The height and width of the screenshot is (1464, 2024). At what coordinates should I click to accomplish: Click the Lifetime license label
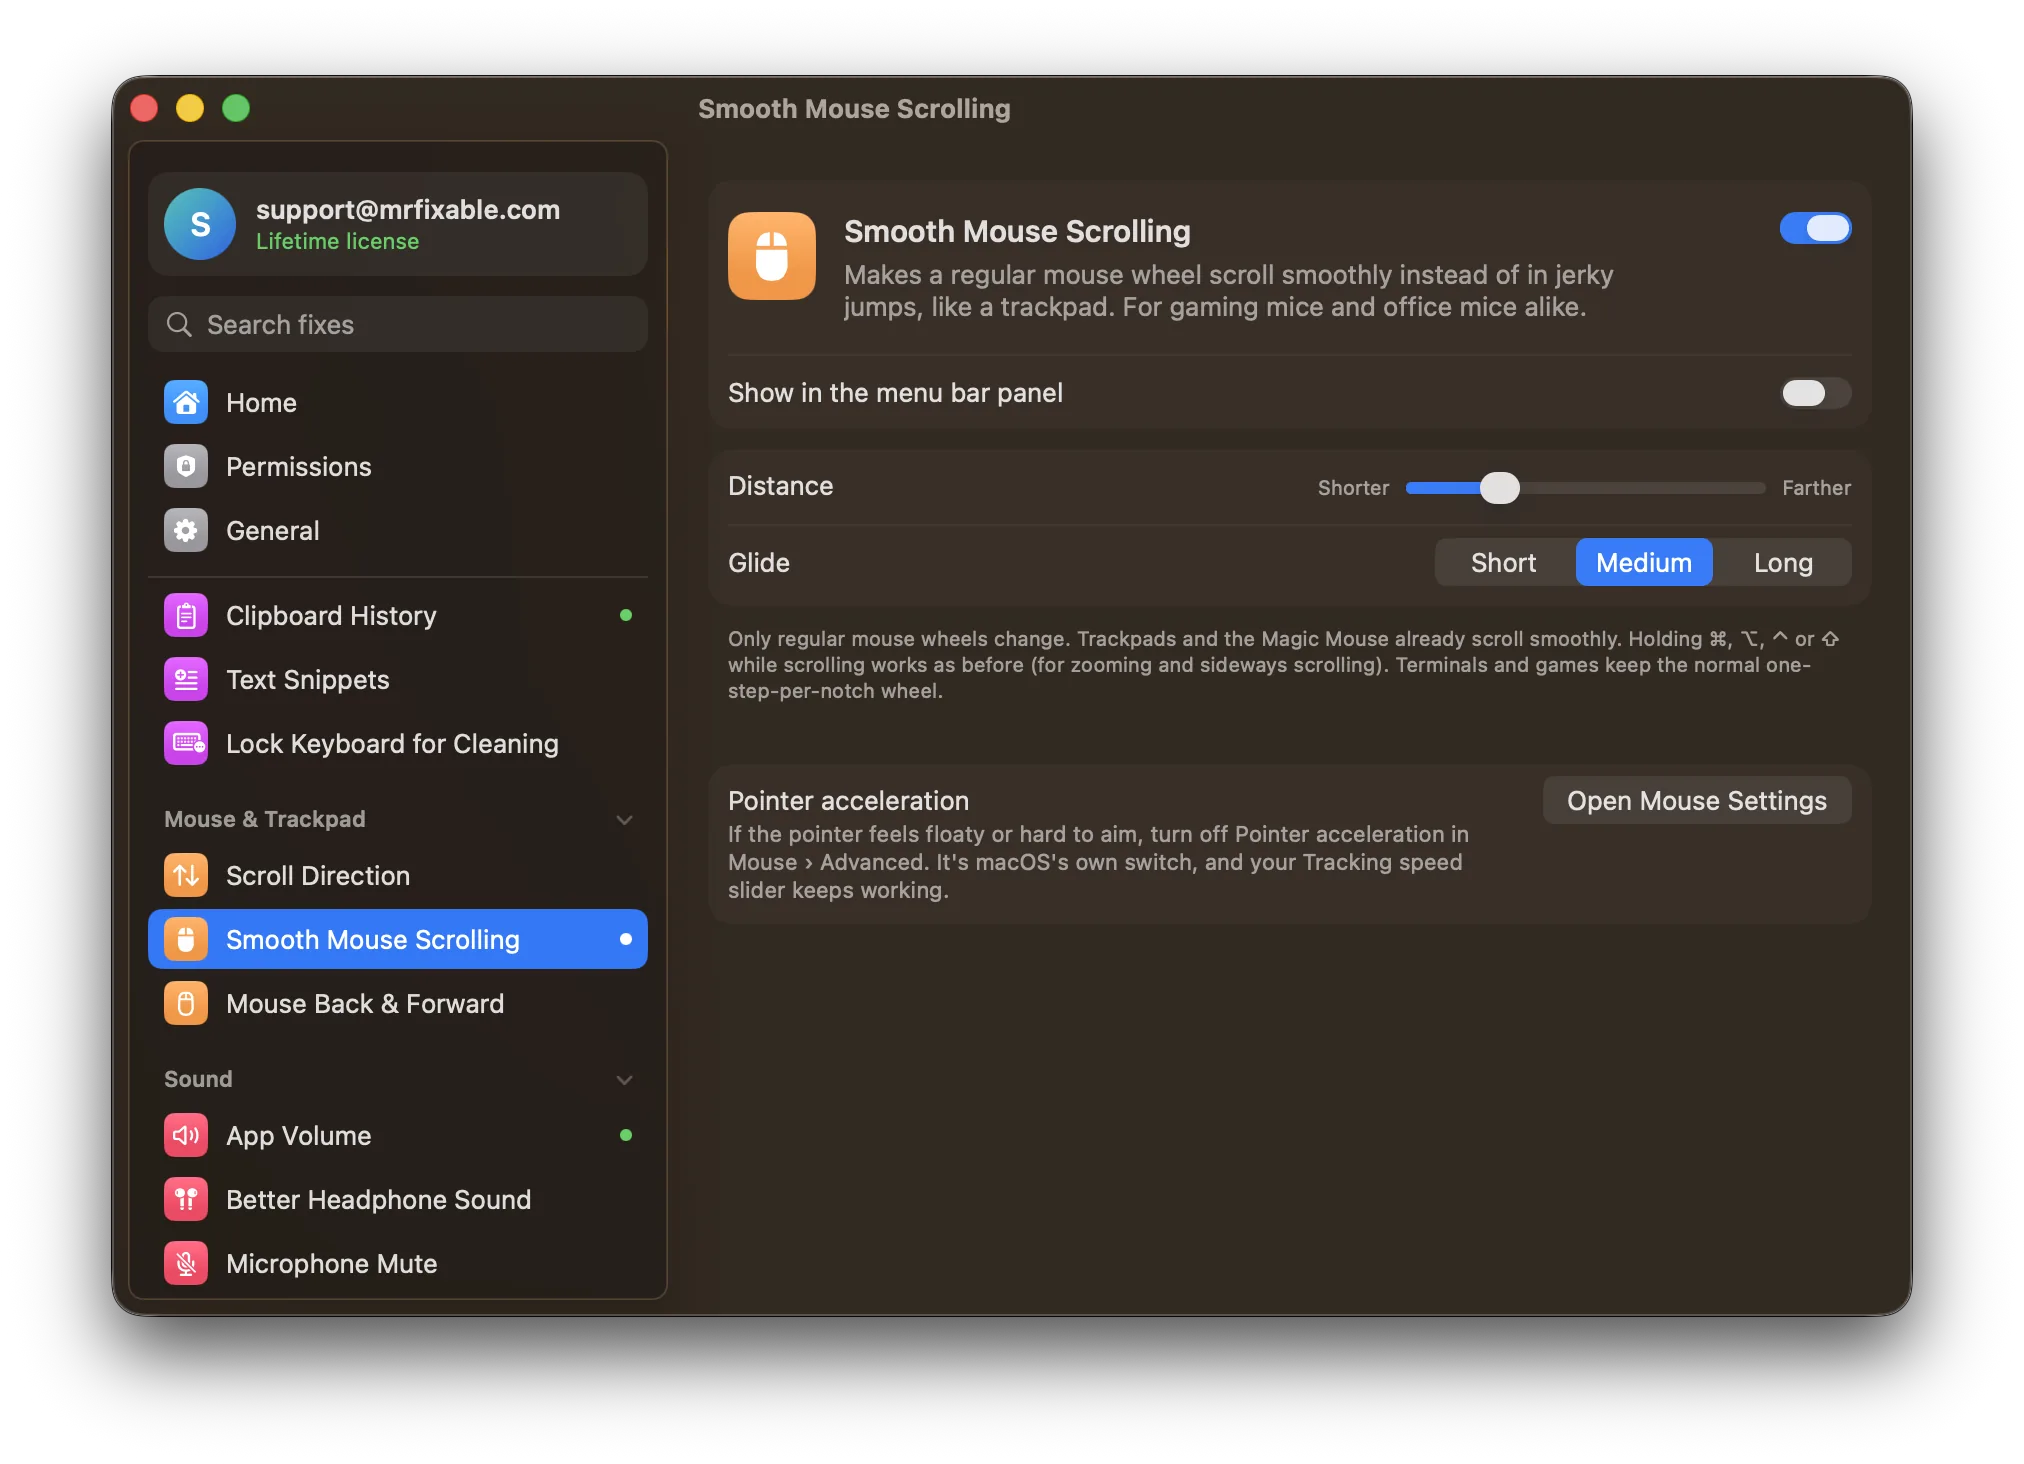pos(337,242)
